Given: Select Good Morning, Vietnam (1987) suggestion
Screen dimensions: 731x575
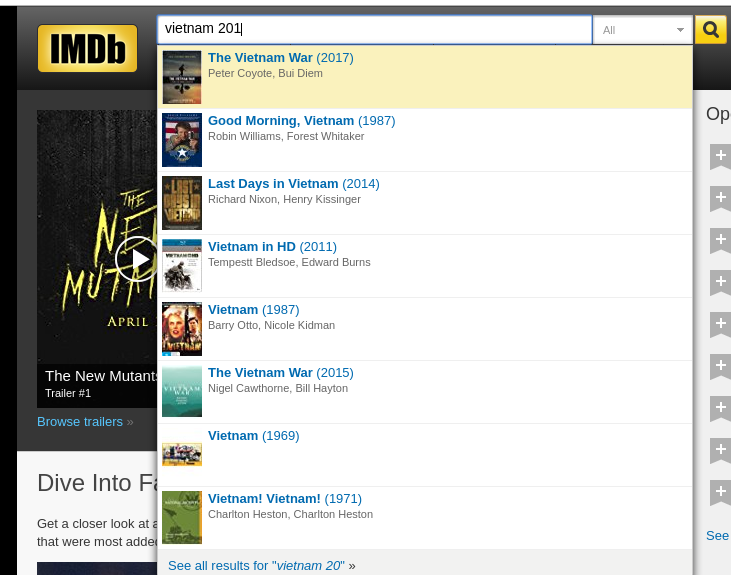Looking at the screenshot, I should point(425,140).
